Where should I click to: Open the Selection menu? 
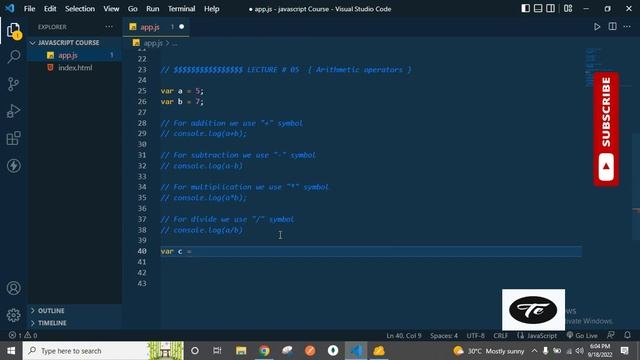[80, 9]
